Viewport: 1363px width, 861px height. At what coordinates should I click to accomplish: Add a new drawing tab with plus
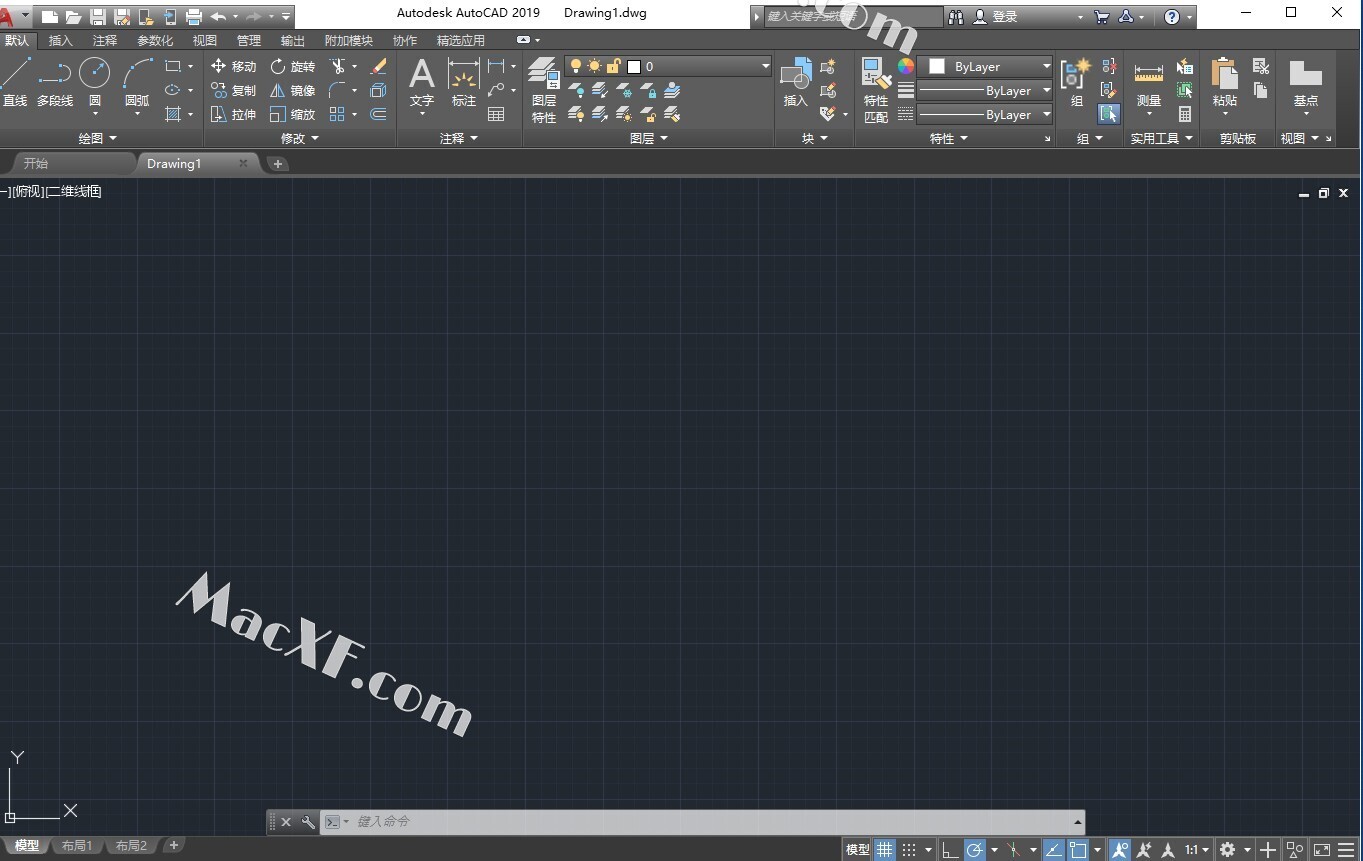(278, 164)
